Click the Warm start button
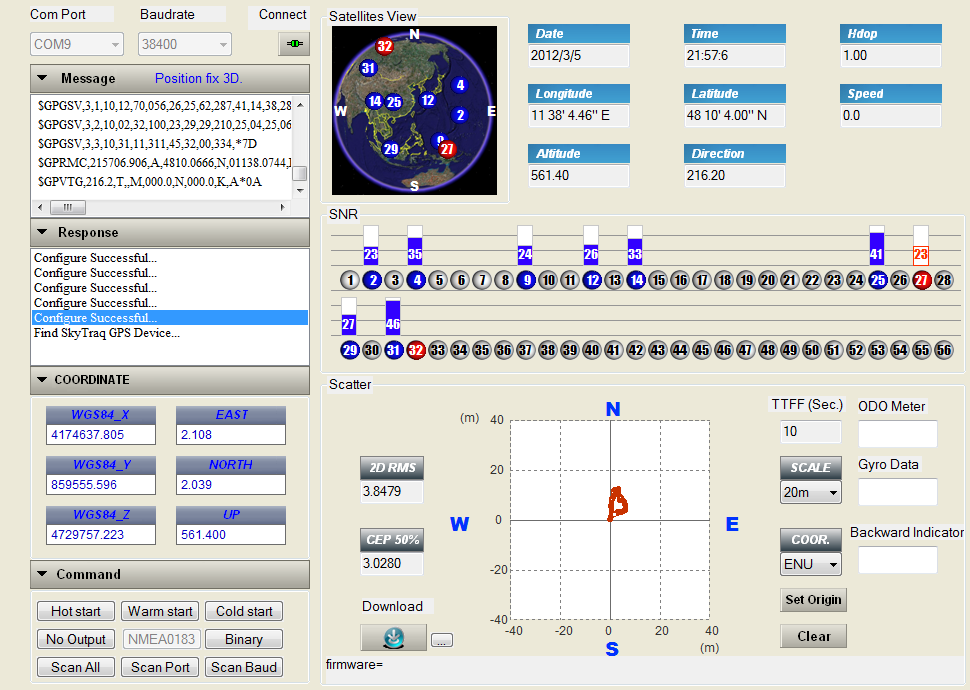The height and width of the screenshot is (690, 970). tap(160, 611)
